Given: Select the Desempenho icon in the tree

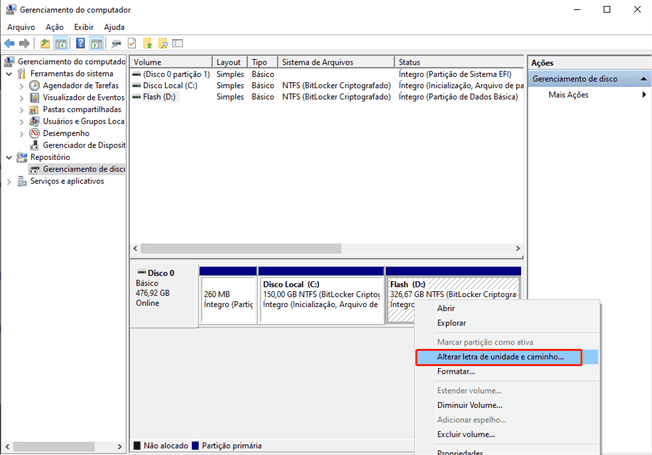Looking at the screenshot, I should (35, 133).
